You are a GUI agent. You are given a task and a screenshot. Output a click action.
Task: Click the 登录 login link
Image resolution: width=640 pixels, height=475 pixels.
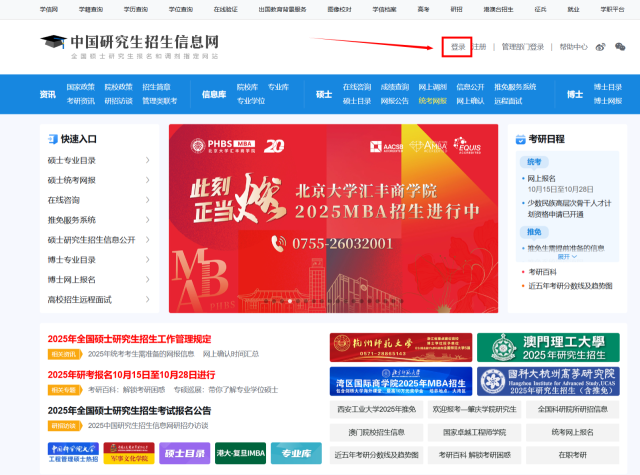tap(457, 47)
